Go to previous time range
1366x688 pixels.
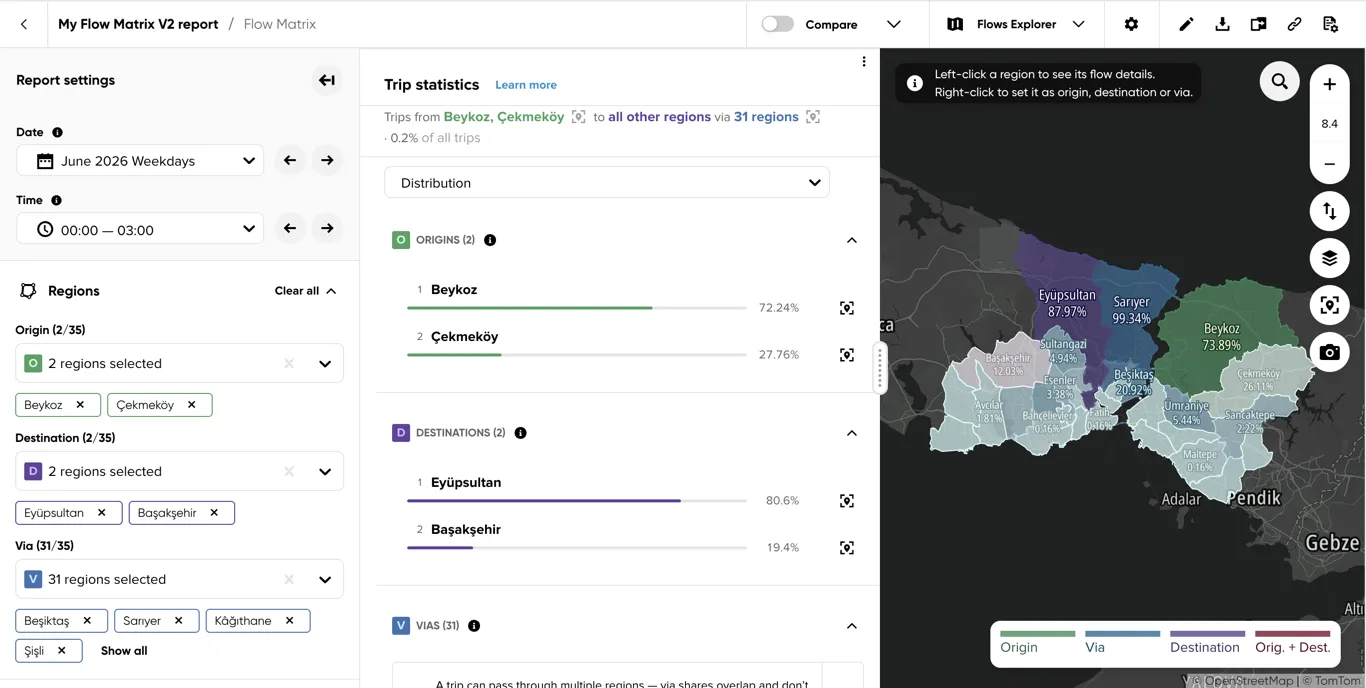(290, 228)
